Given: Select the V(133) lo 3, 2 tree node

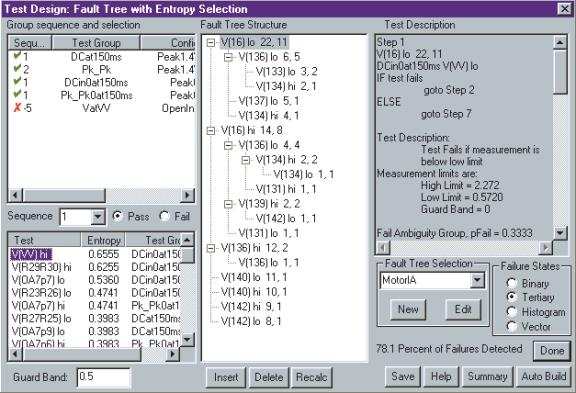Looking at the screenshot, I should (x=286, y=72).
